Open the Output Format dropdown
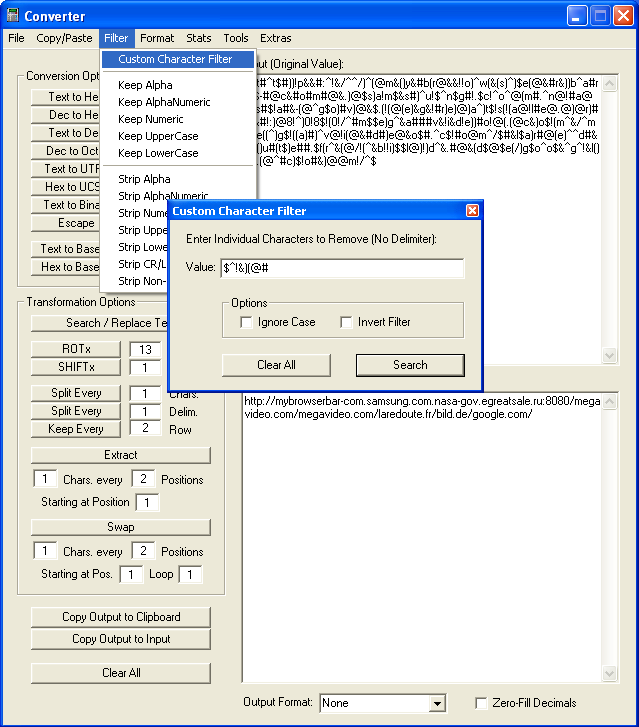This screenshot has height=727, width=639. point(436,703)
